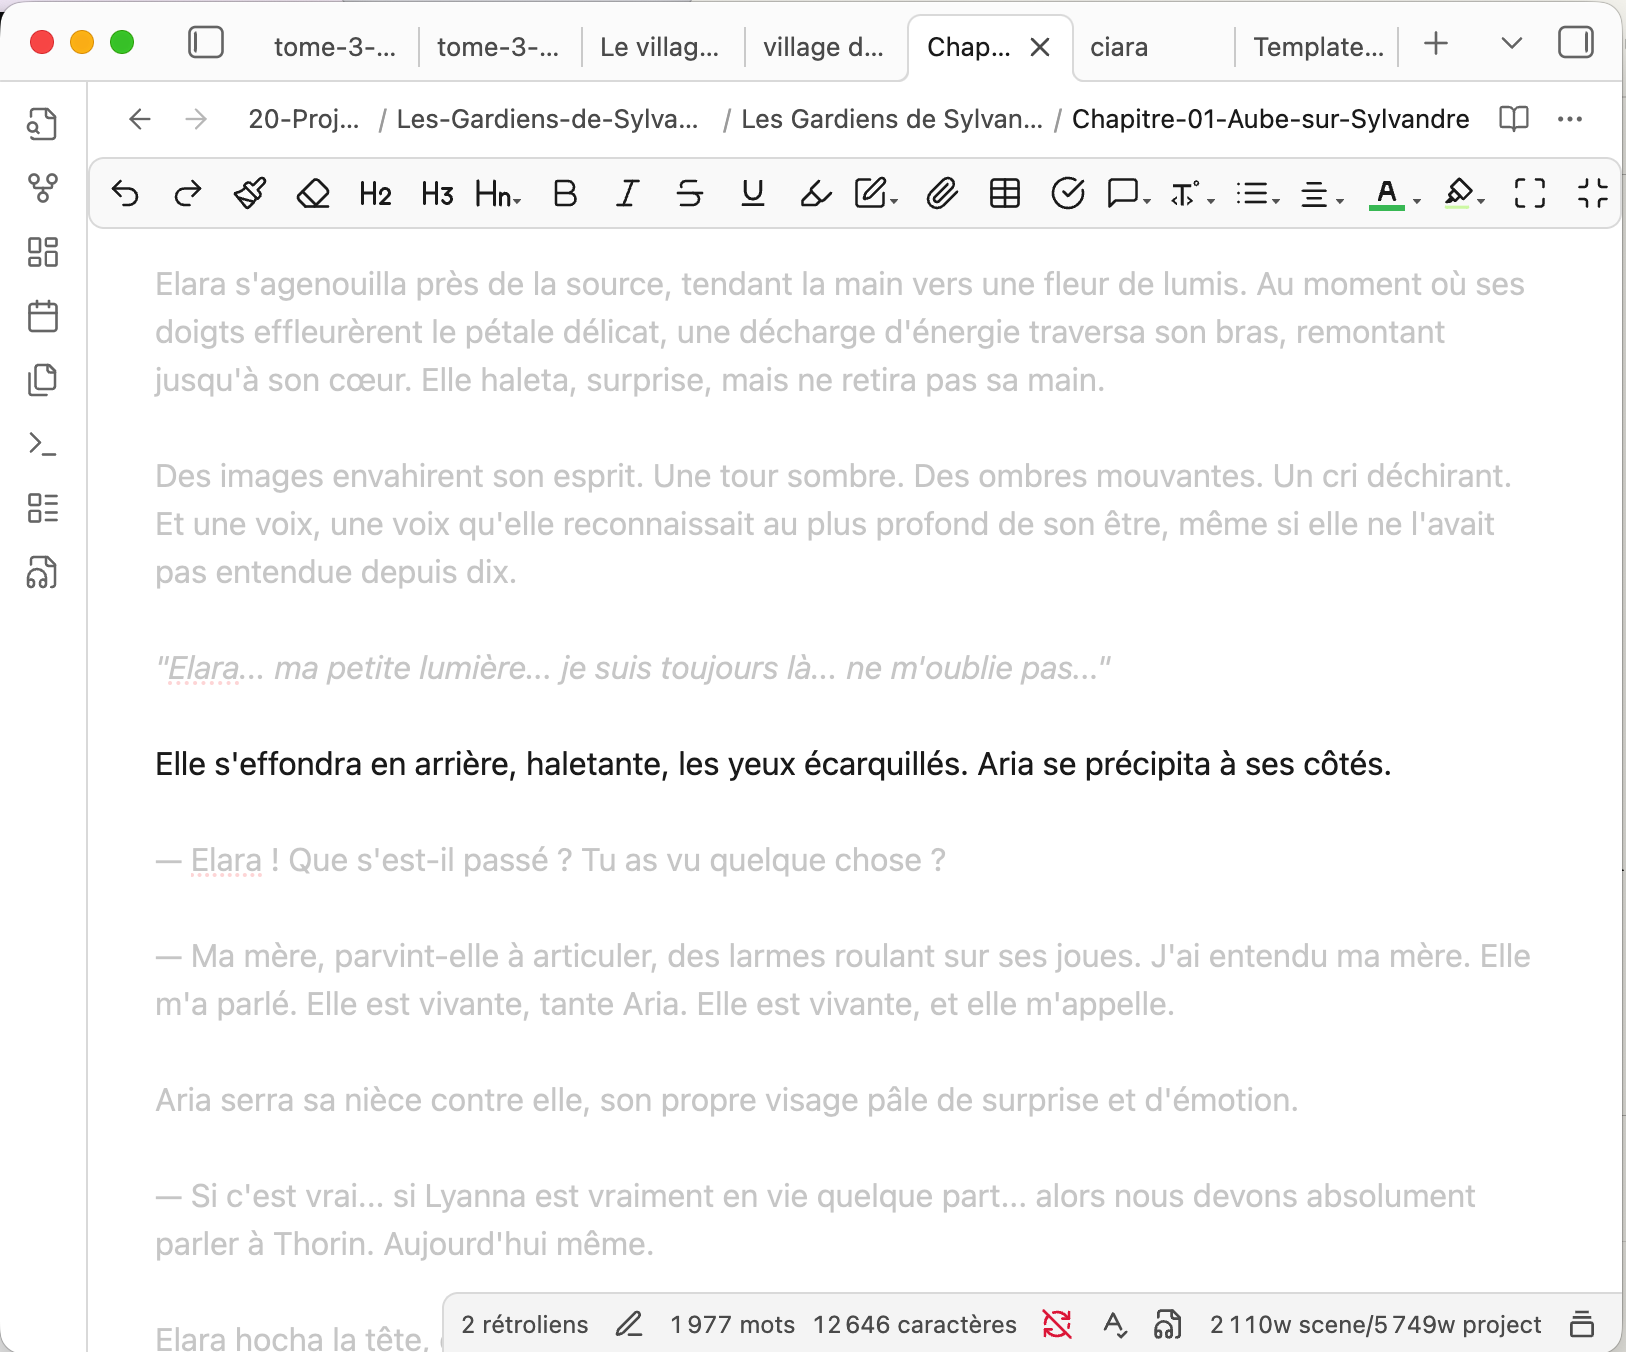Expand the Hn heading level dropdown
Screen dimensions: 1626x1352
(x=498, y=193)
